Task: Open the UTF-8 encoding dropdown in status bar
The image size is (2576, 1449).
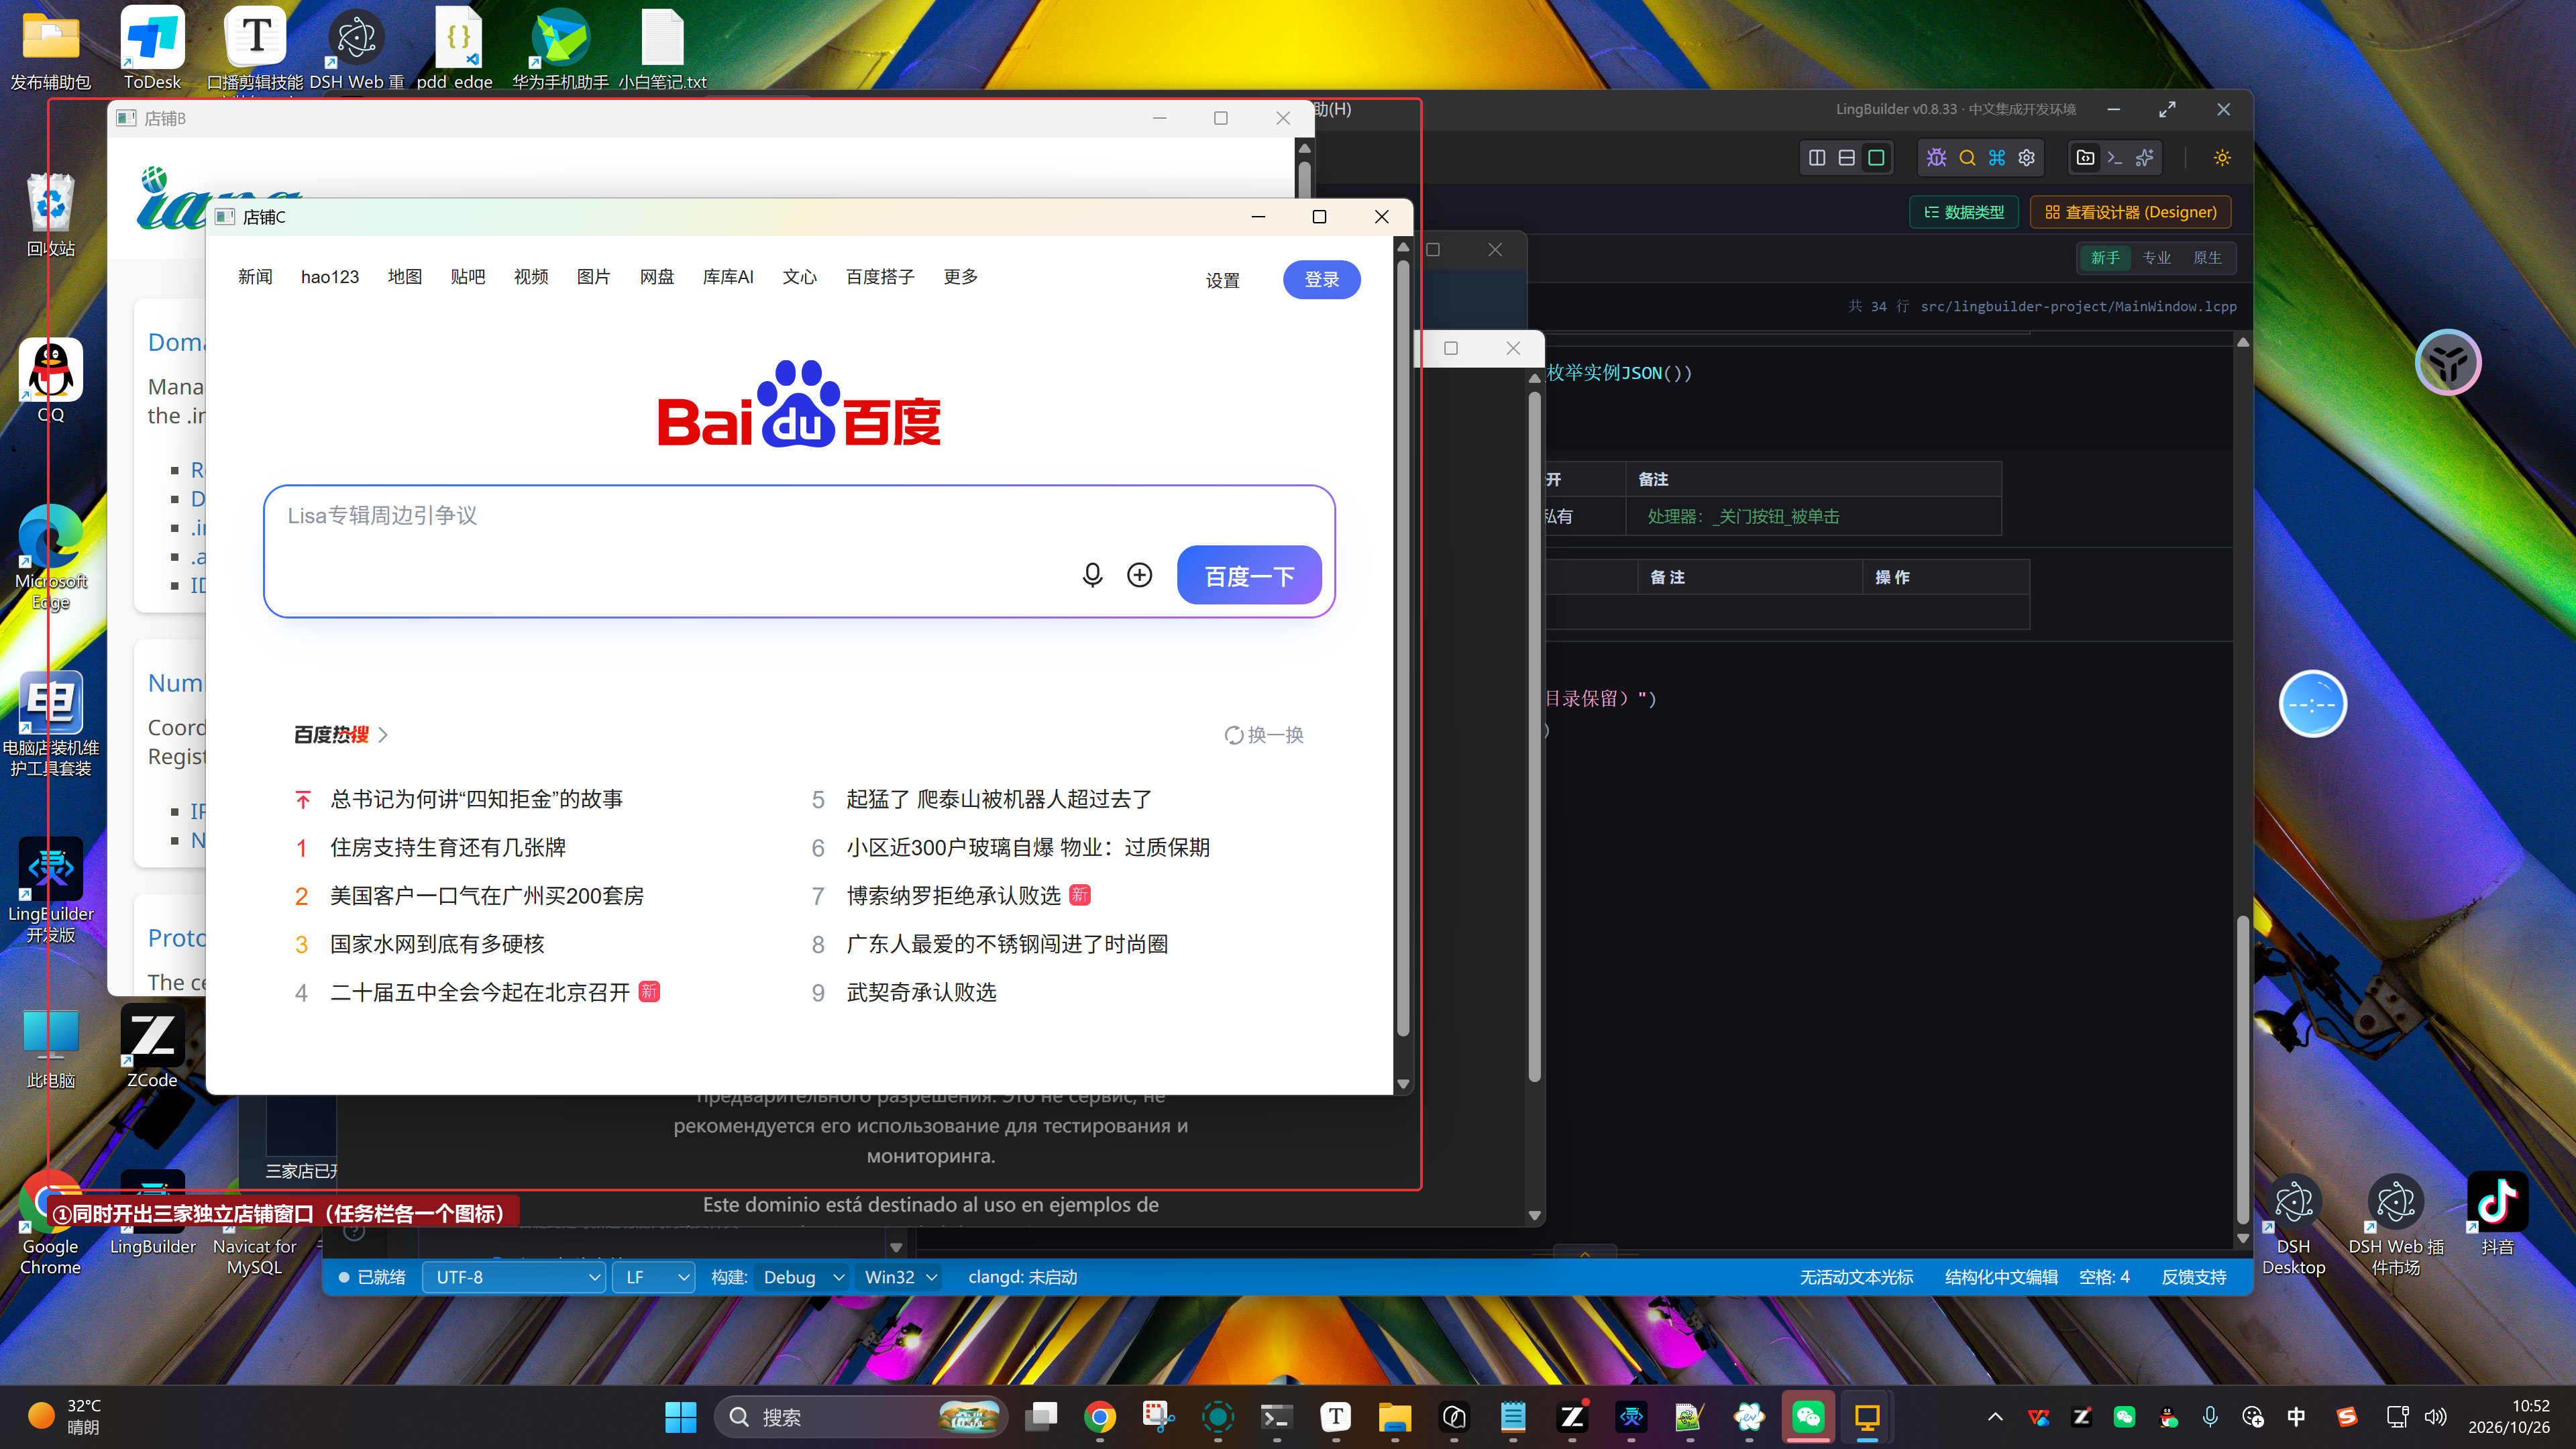Action: point(514,1277)
